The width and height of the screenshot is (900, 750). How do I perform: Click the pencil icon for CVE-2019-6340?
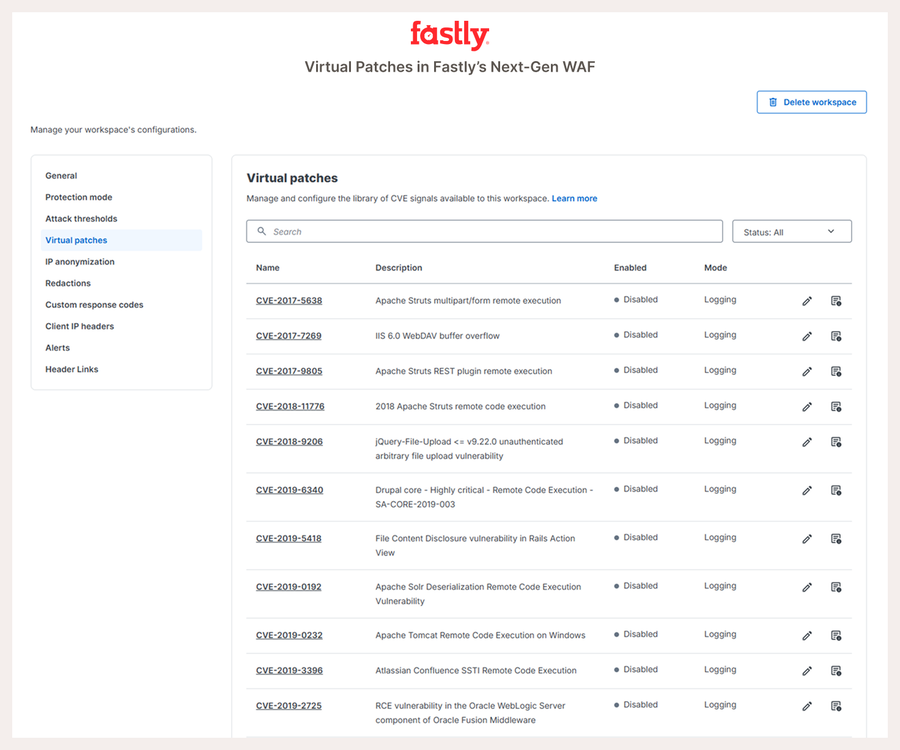pos(807,490)
